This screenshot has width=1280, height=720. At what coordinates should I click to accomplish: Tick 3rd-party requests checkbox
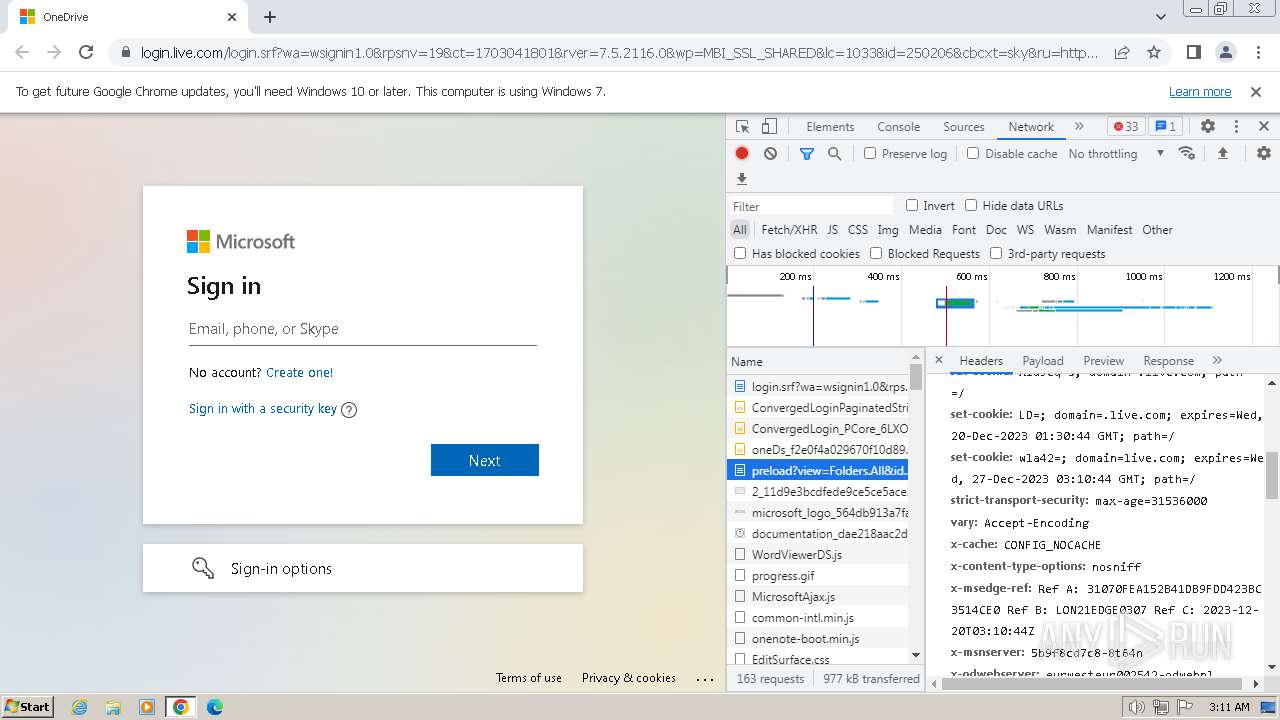pyautogui.click(x=996, y=253)
